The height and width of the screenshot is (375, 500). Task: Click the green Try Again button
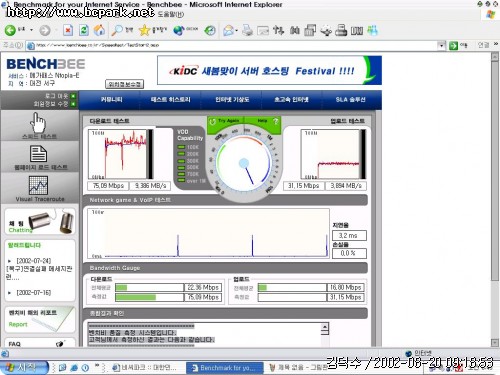226,121
